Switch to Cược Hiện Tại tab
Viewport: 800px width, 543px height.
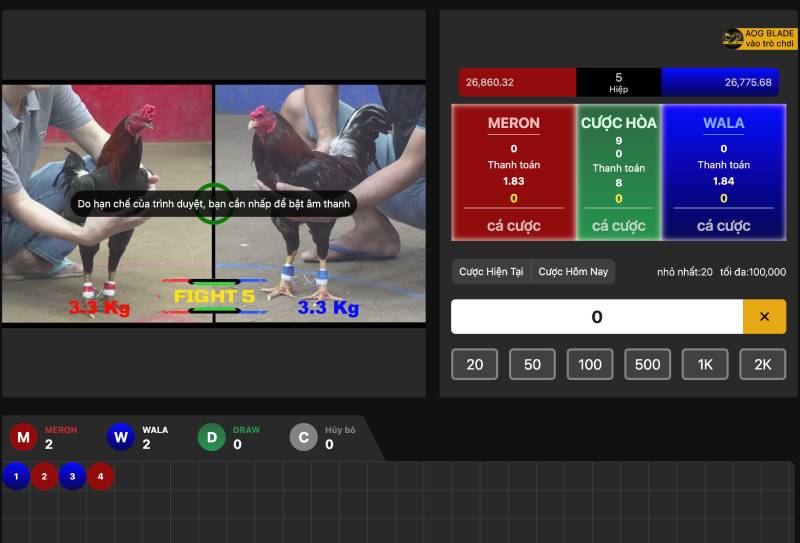pos(491,272)
